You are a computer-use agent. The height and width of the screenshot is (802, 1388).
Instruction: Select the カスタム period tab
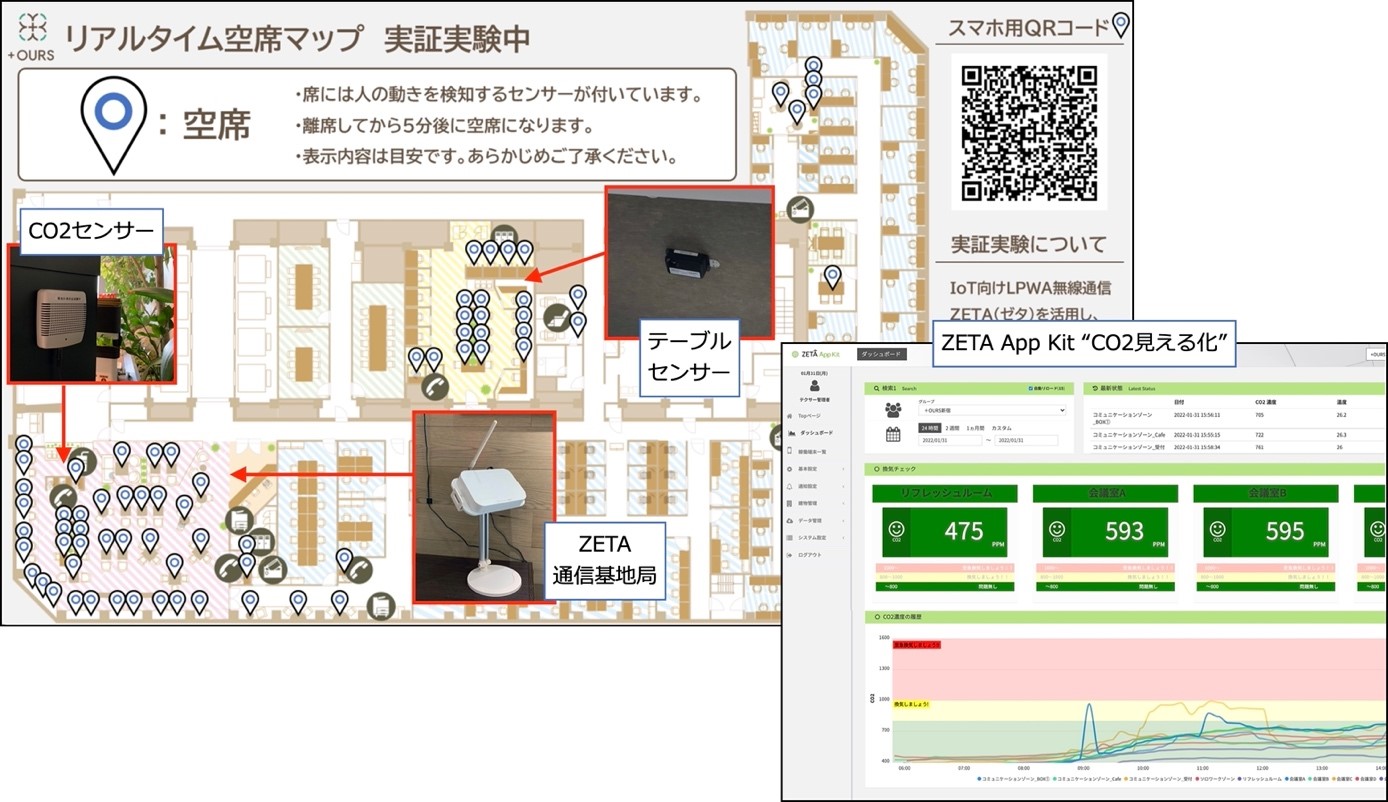1001,428
